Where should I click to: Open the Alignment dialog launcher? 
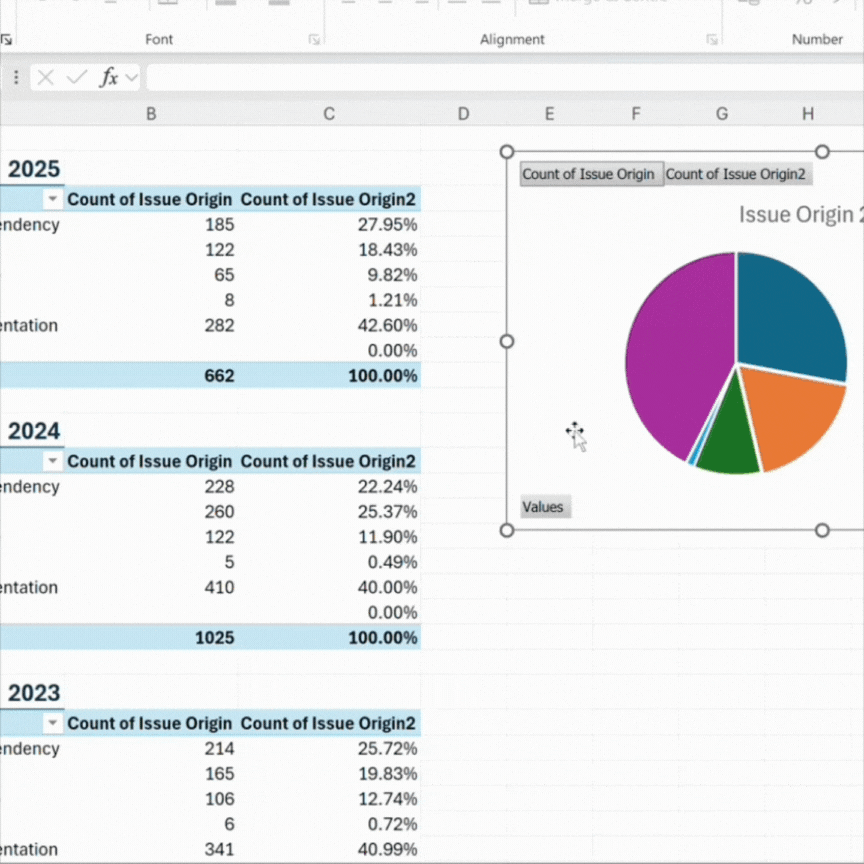[x=712, y=40]
